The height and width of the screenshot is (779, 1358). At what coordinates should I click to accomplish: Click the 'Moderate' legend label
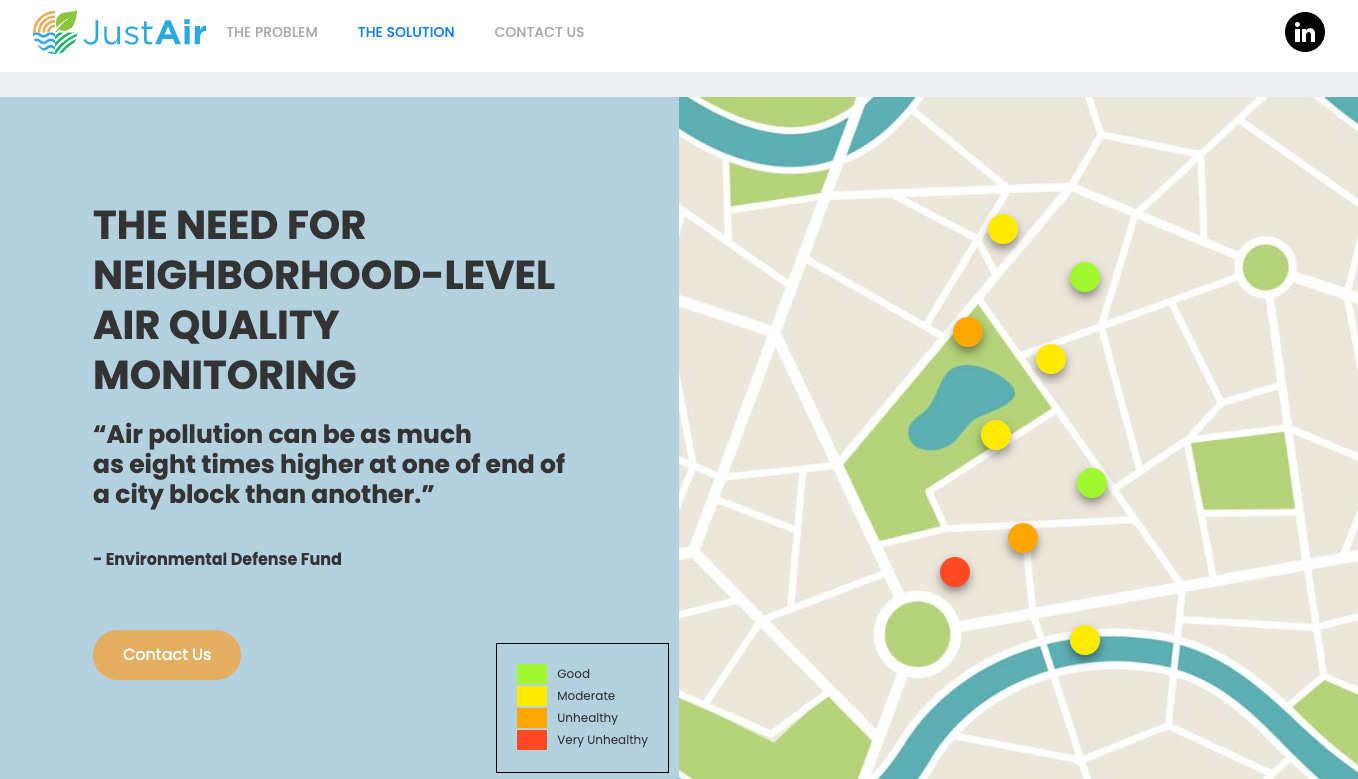[586, 696]
